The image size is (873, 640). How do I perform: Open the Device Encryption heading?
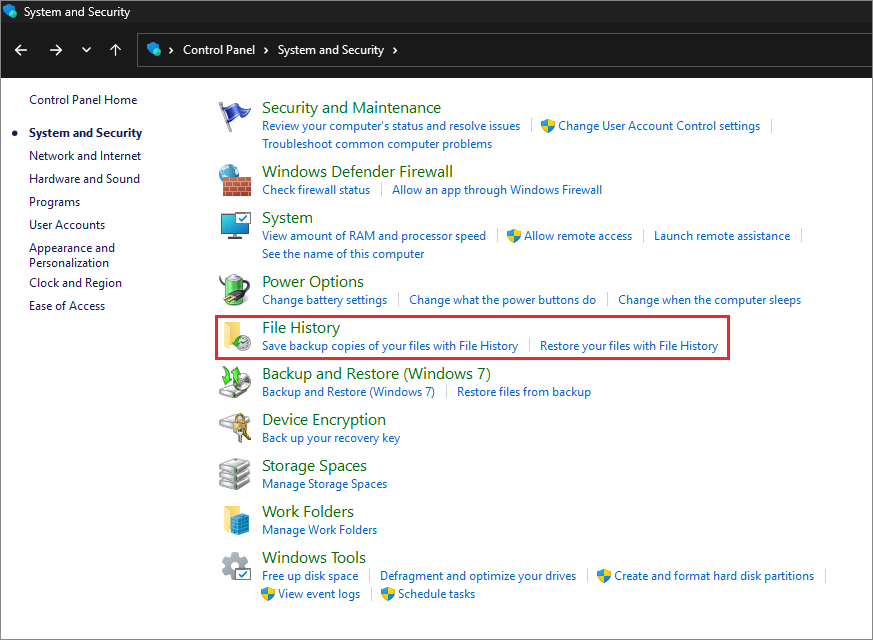323,420
